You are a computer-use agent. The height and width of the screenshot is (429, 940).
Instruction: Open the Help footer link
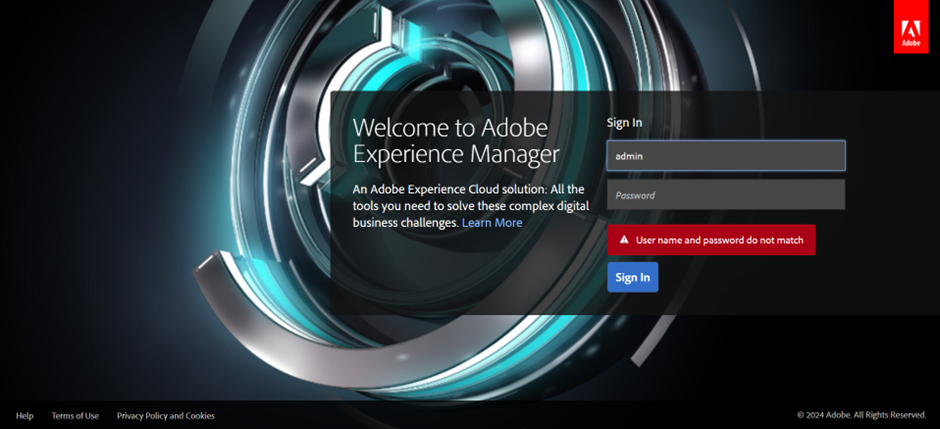pyautogui.click(x=25, y=416)
